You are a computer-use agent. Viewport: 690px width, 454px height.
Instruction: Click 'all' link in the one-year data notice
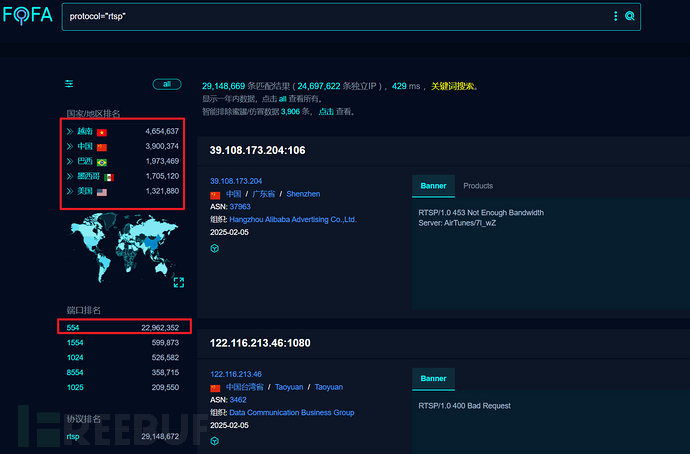[x=283, y=99]
